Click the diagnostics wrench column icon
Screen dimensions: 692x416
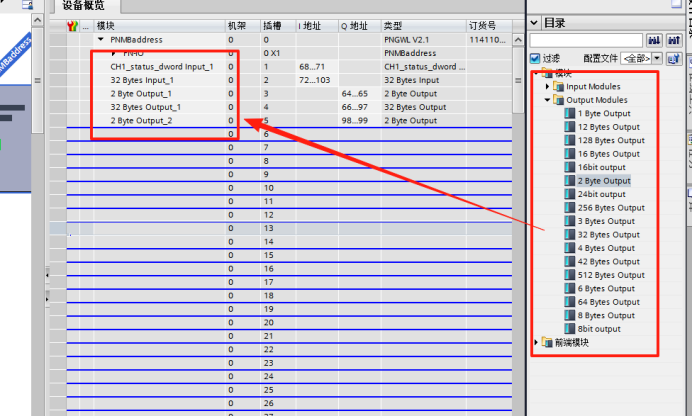[x=72, y=26]
